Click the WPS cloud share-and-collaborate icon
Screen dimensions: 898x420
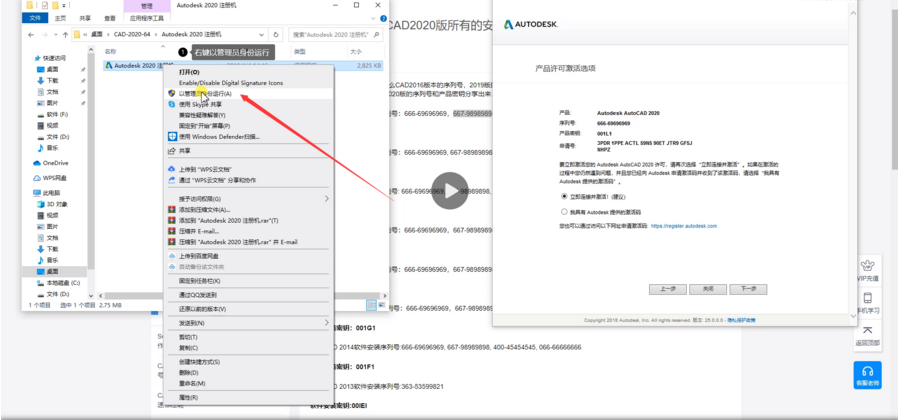171,180
